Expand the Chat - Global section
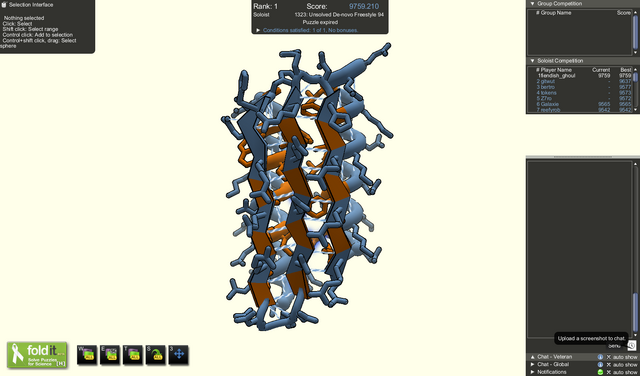Screen dimensions: 640x376 (532, 364)
